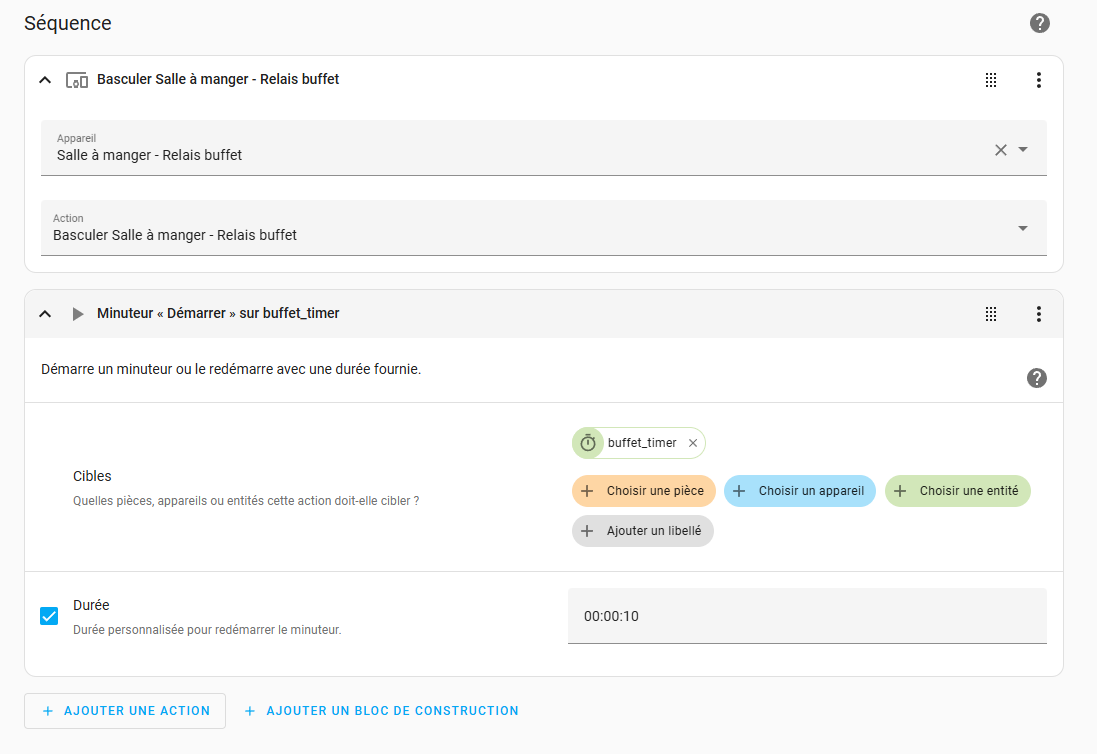Open the Appareil dropdown arrow
This screenshot has height=754, width=1097.
click(x=1023, y=150)
